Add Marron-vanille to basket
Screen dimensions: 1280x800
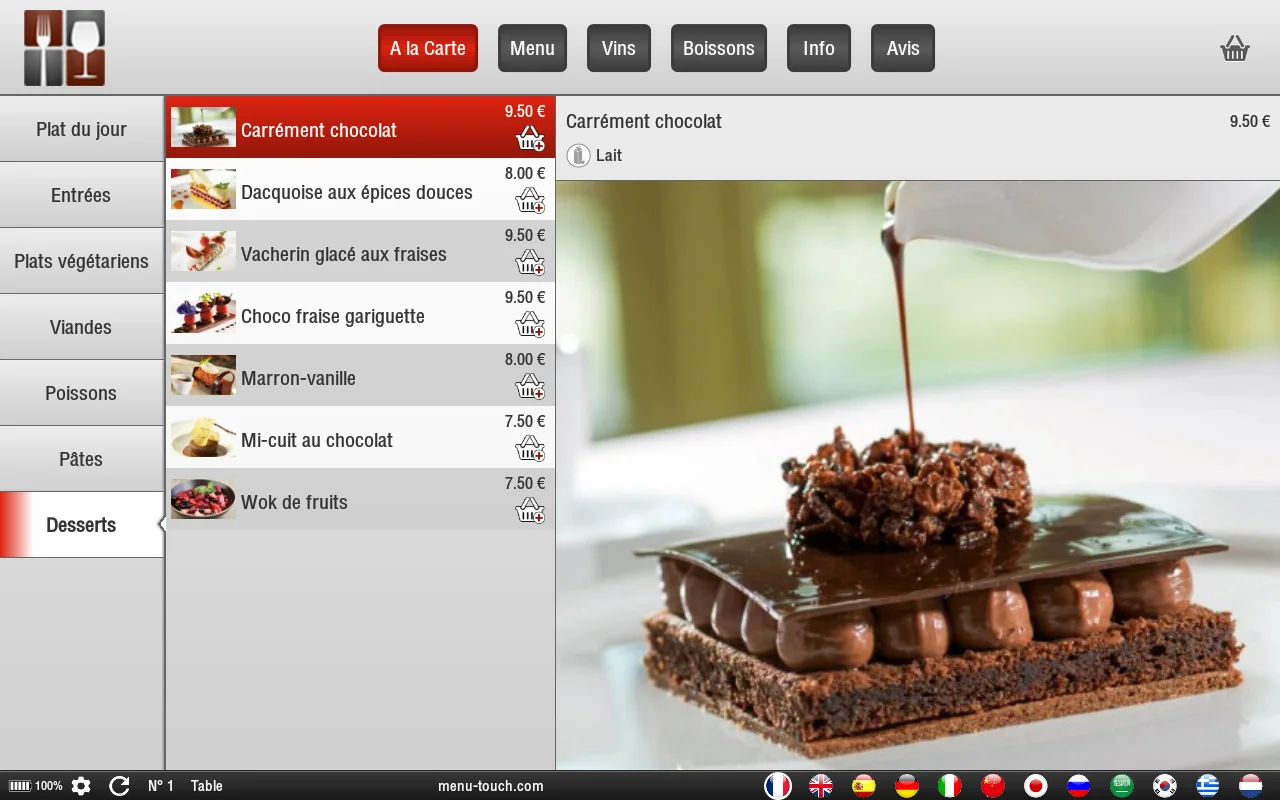(x=530, y=387)
